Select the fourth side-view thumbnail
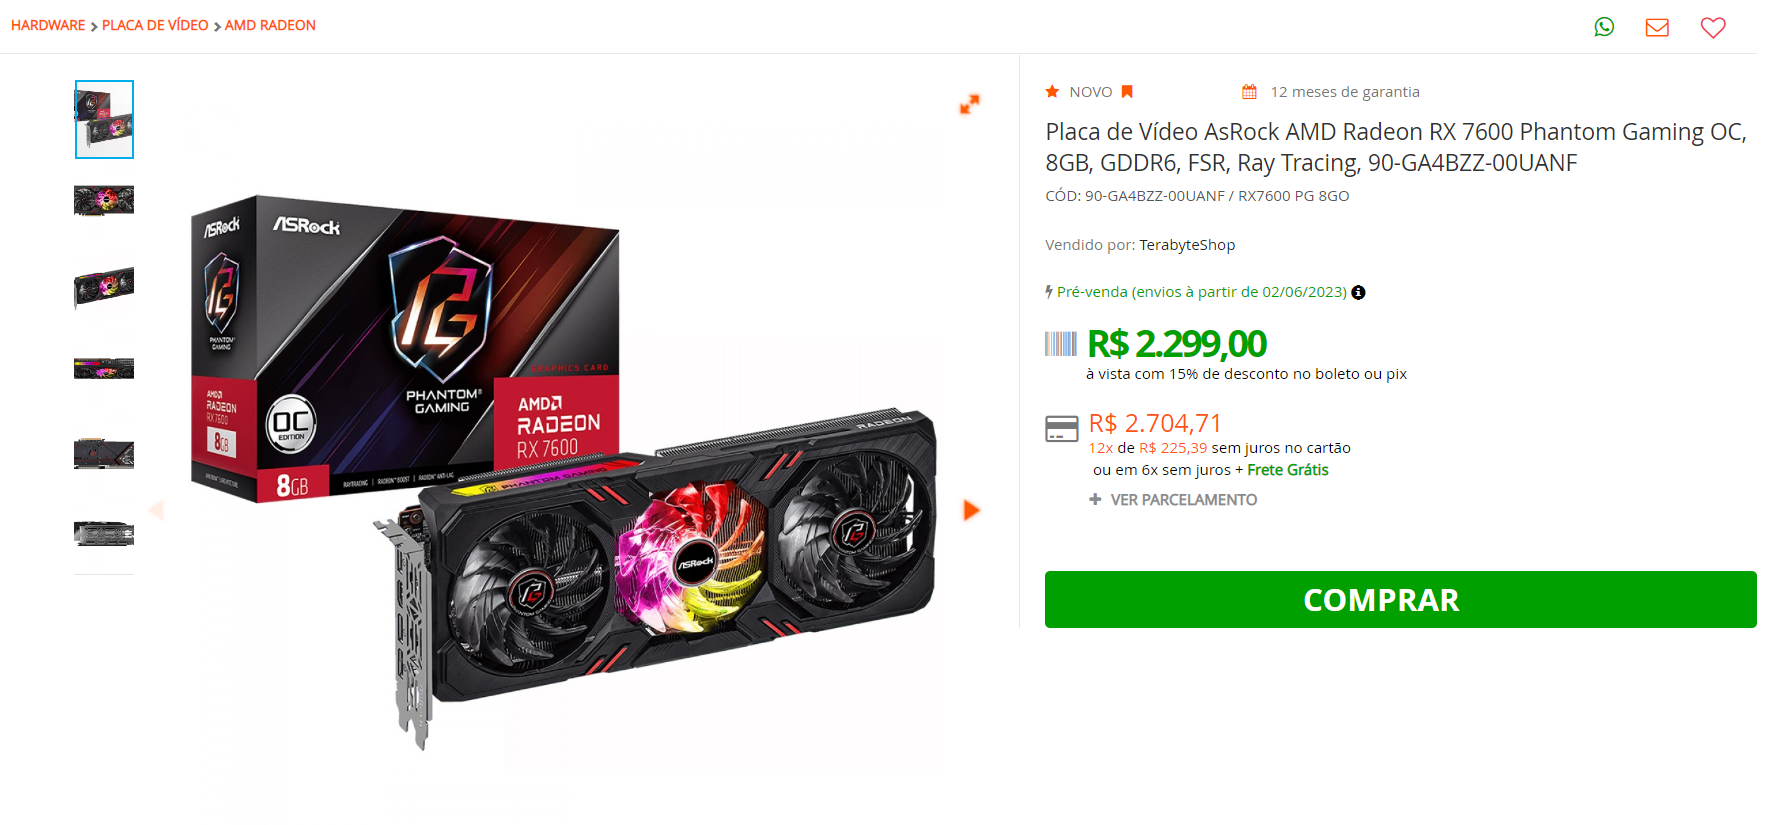The height and width of the screenshot is (825, 1769). (104, 368)
